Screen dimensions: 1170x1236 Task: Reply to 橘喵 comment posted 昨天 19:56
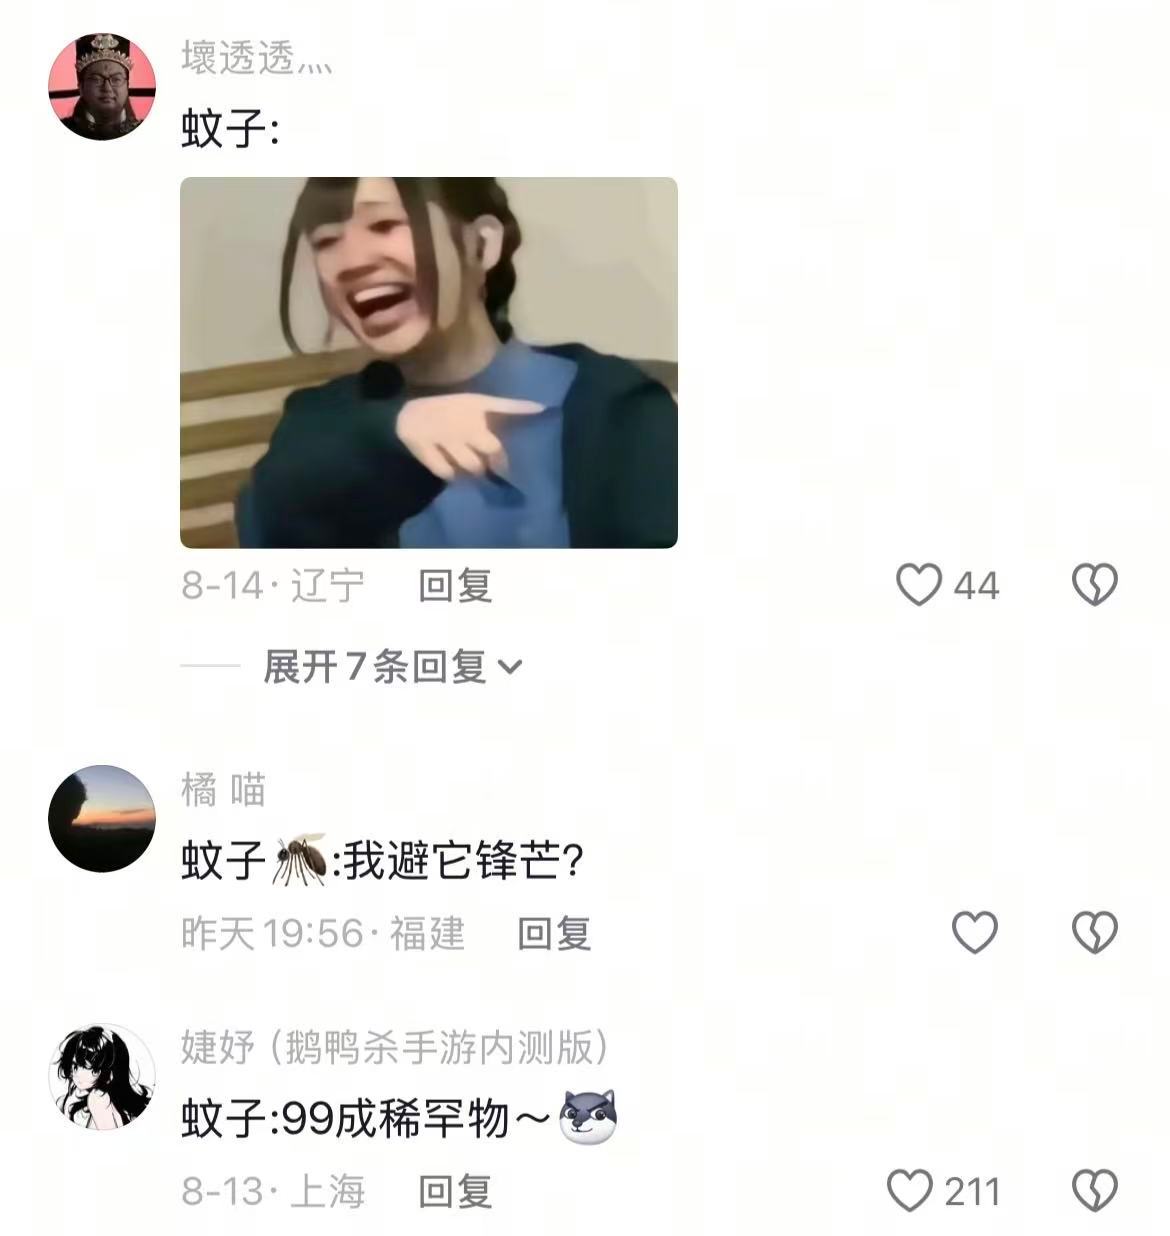[554, 933]
